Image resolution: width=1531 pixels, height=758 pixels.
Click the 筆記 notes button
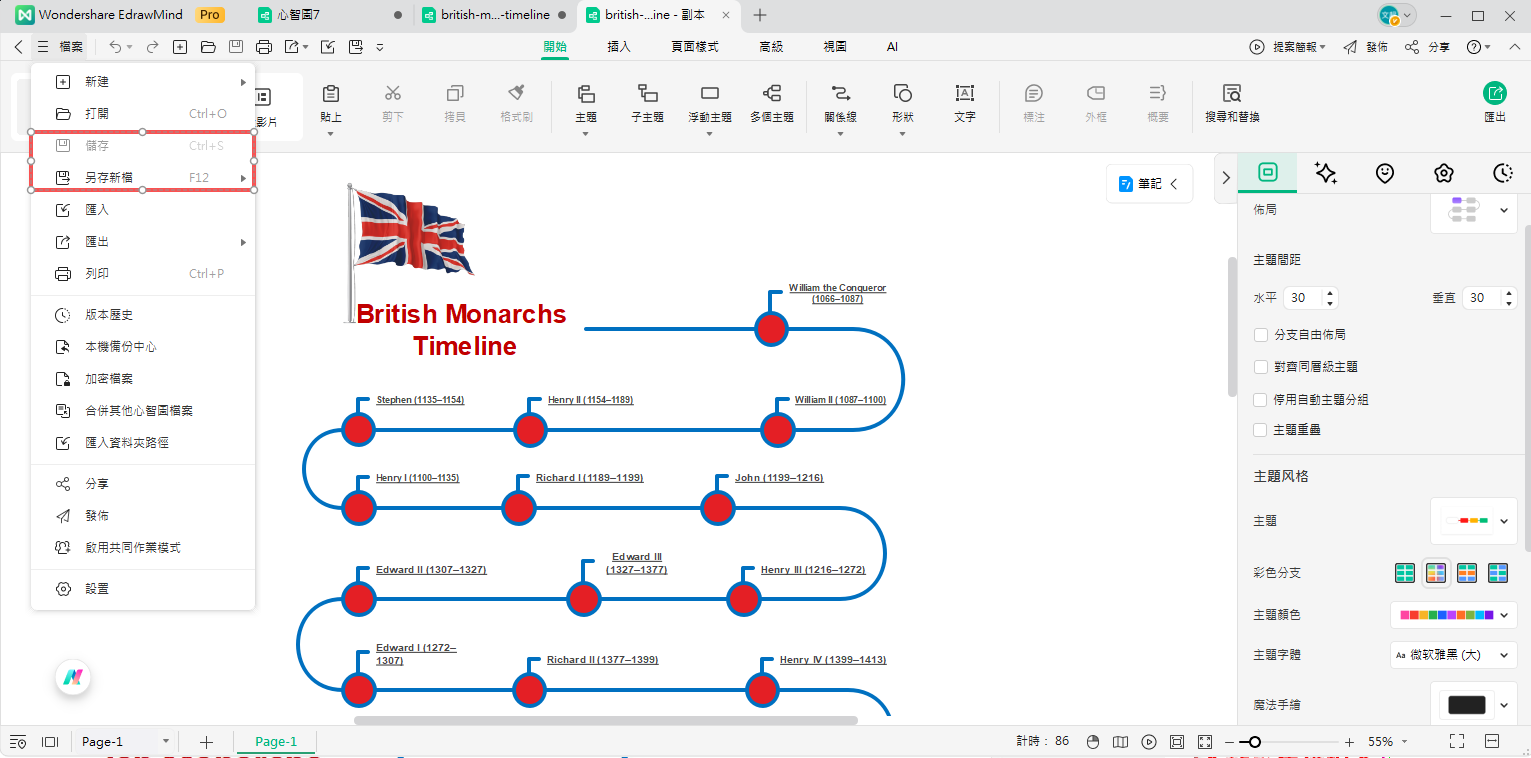(x=1148, y=184)
